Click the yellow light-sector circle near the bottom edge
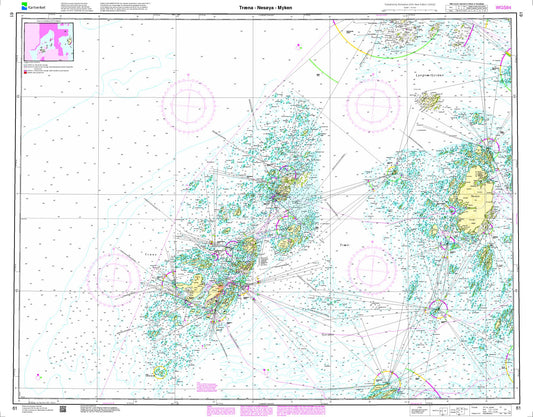Image resolution: width=533 pixels, height=417 pixels. [x=160, y=372]
